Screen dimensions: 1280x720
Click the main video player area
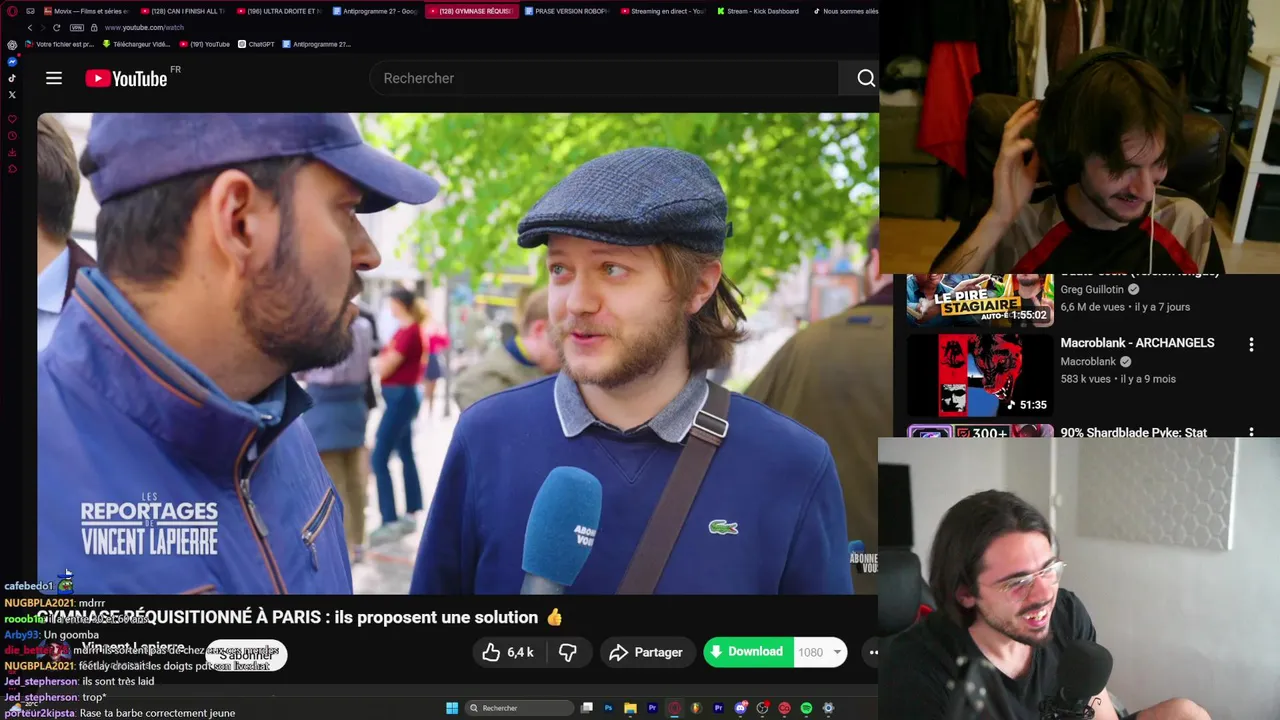coord(458,353)
